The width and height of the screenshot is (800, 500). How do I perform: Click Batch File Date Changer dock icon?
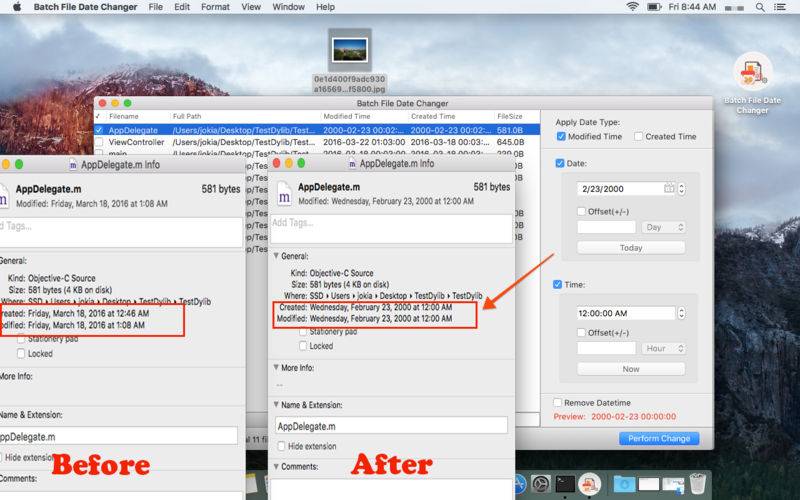tap(589, 483)
